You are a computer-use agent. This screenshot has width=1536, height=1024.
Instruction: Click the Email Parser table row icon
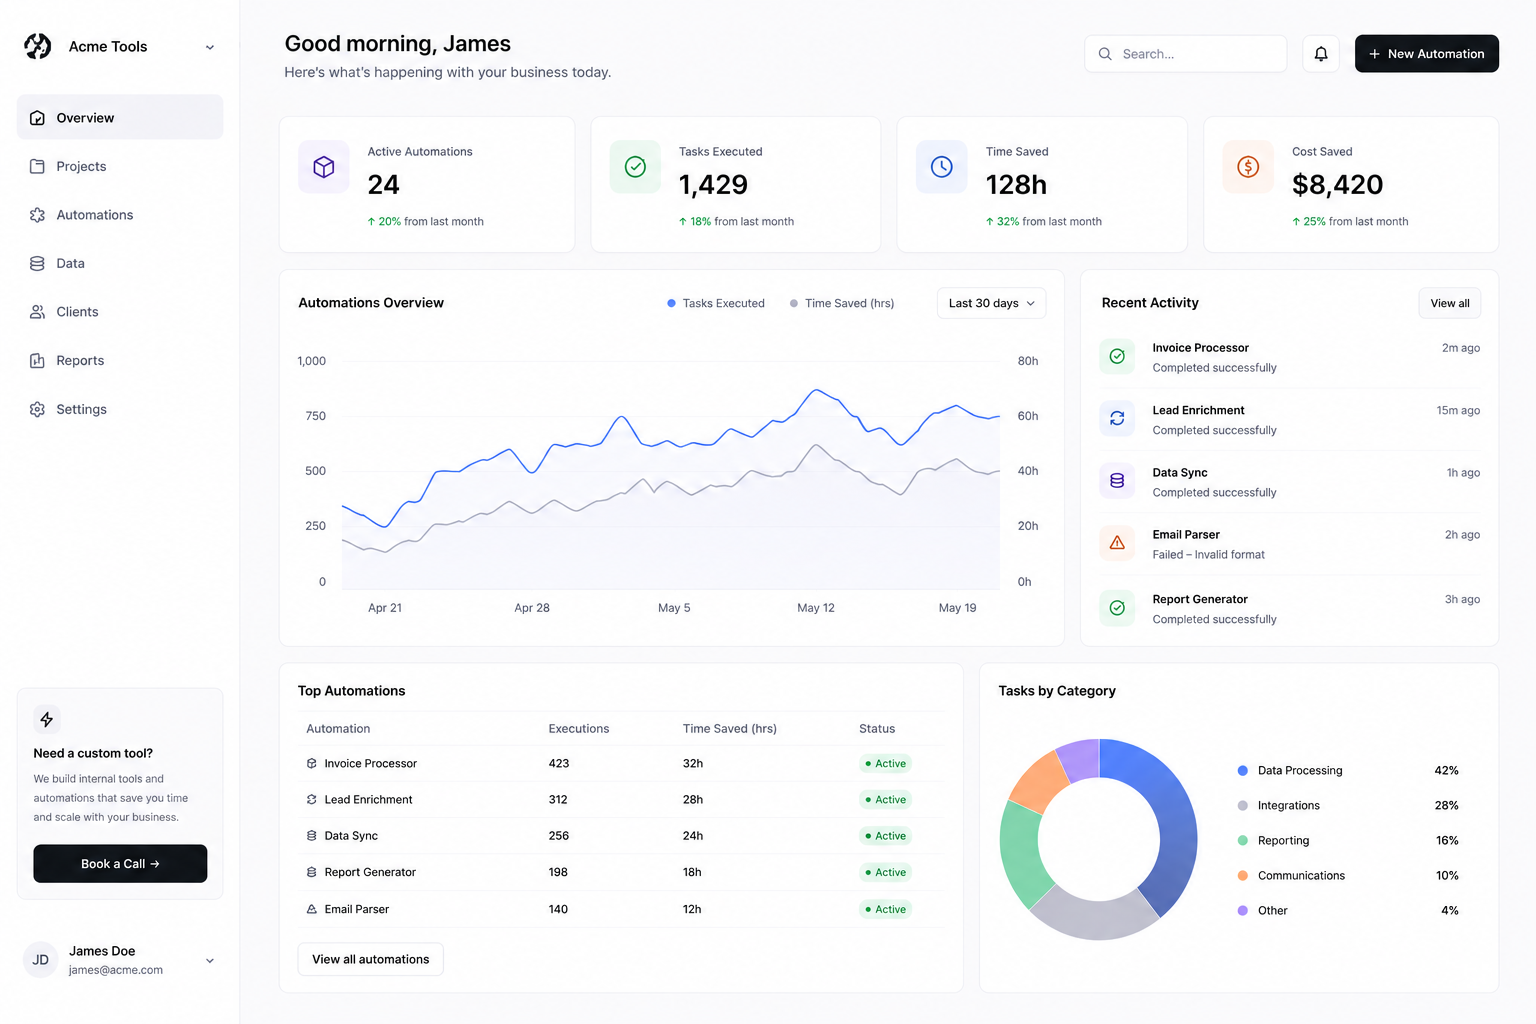[312, 909]
